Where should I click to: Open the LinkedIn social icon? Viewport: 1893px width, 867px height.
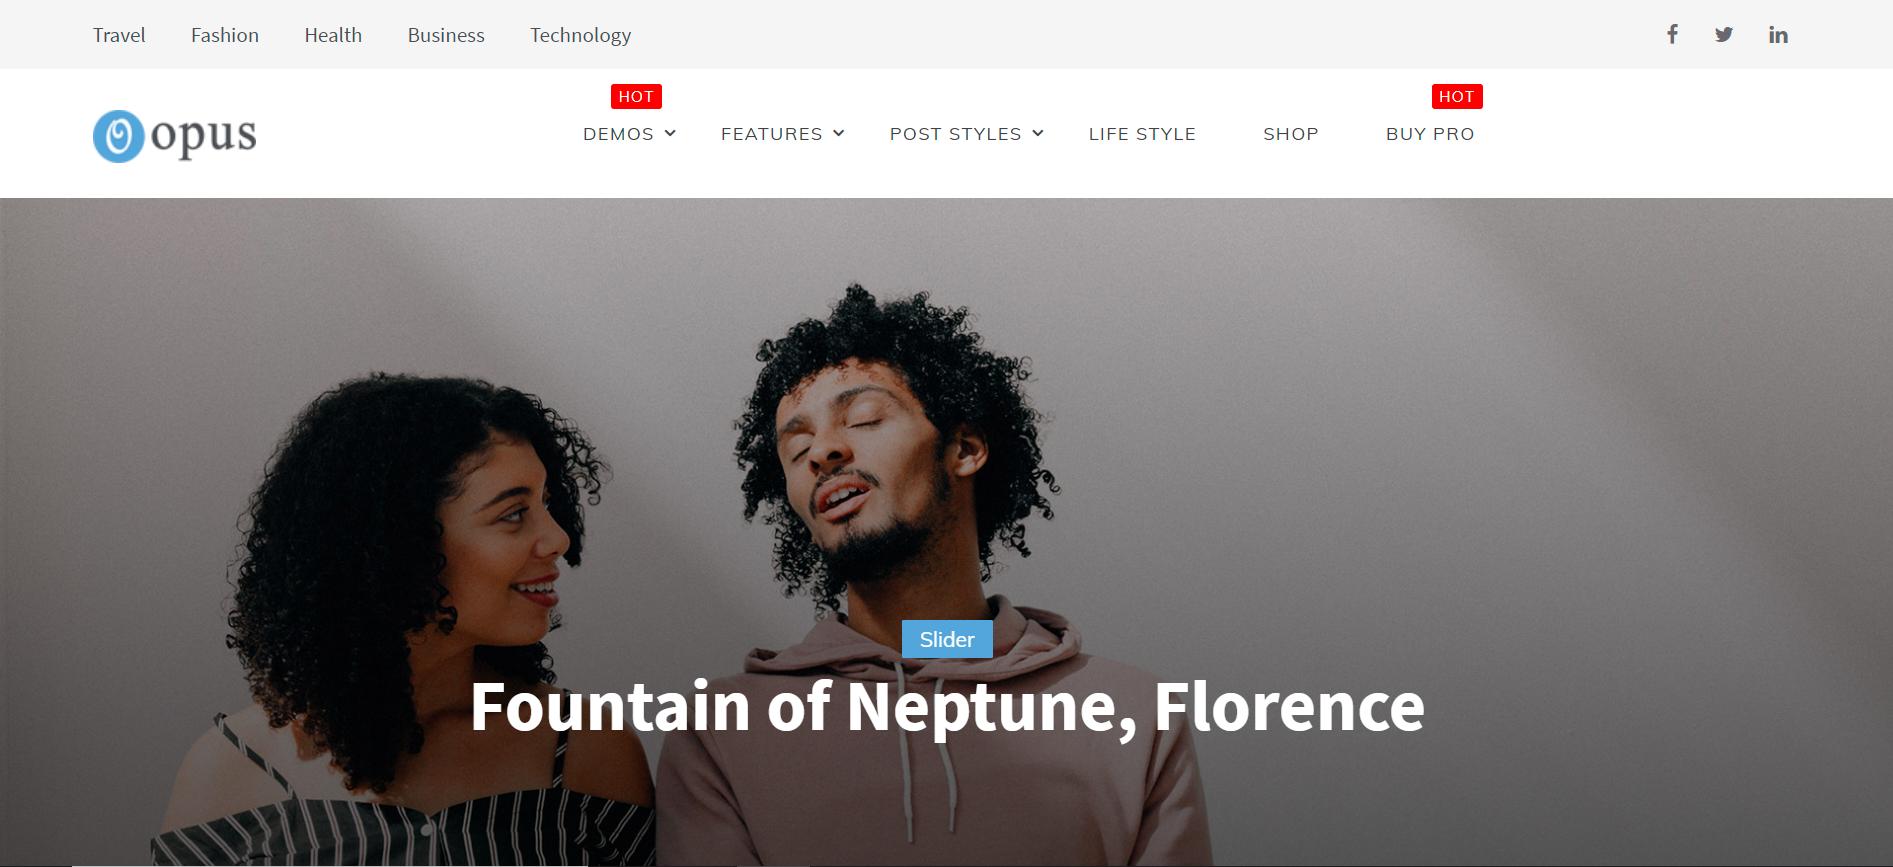coord(1778,35)
